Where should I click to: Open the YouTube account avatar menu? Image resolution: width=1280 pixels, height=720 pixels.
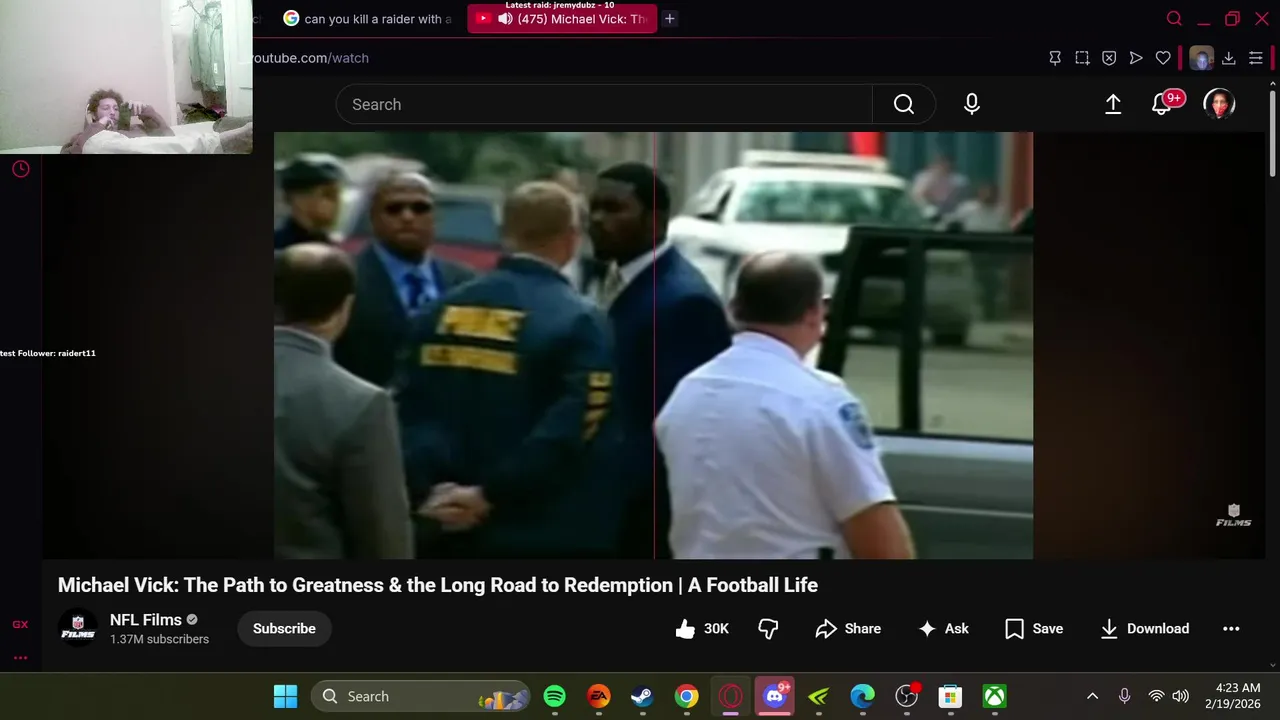pos(1219,104)
